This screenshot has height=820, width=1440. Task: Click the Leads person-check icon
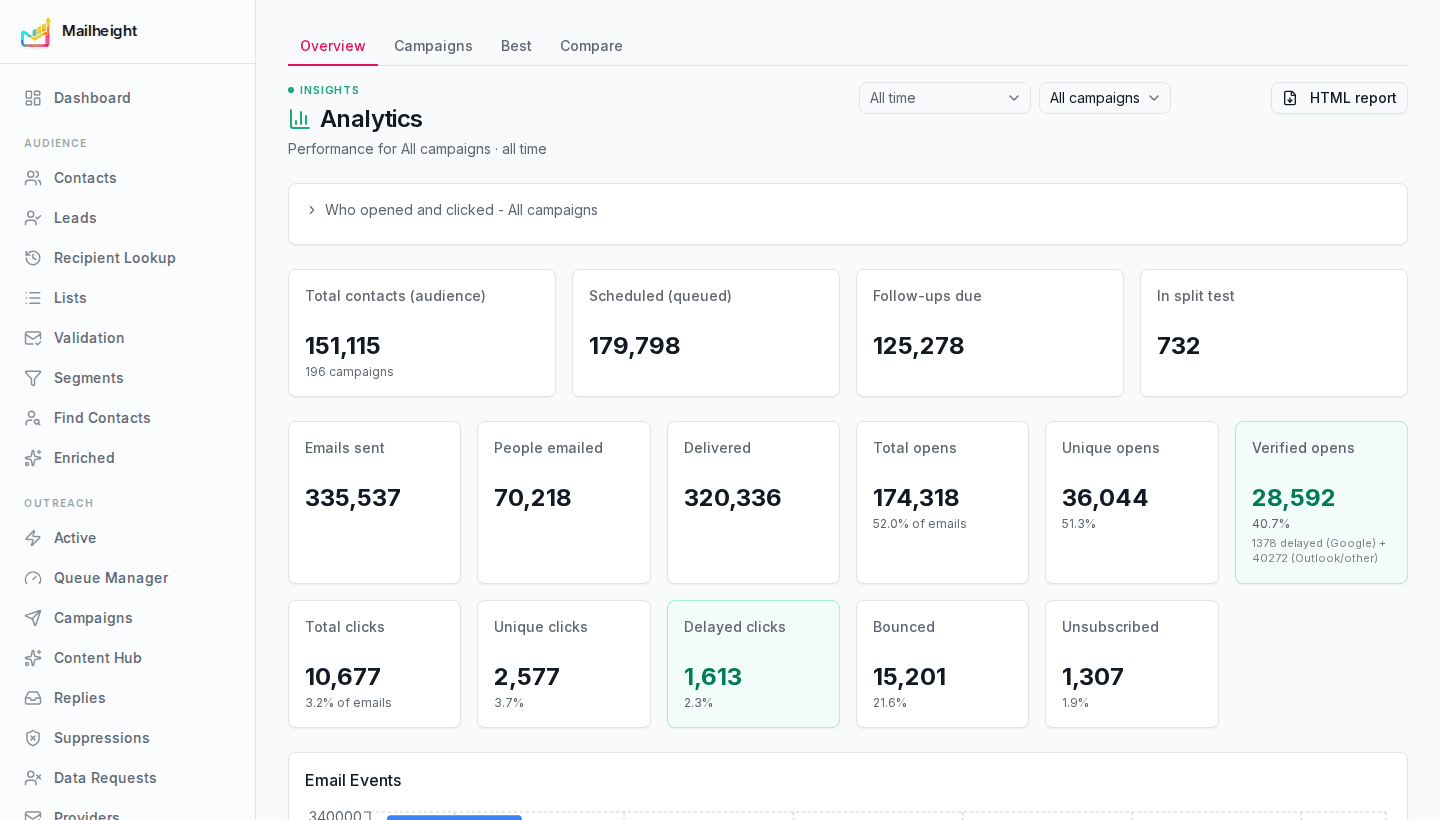tap(33, 218)
